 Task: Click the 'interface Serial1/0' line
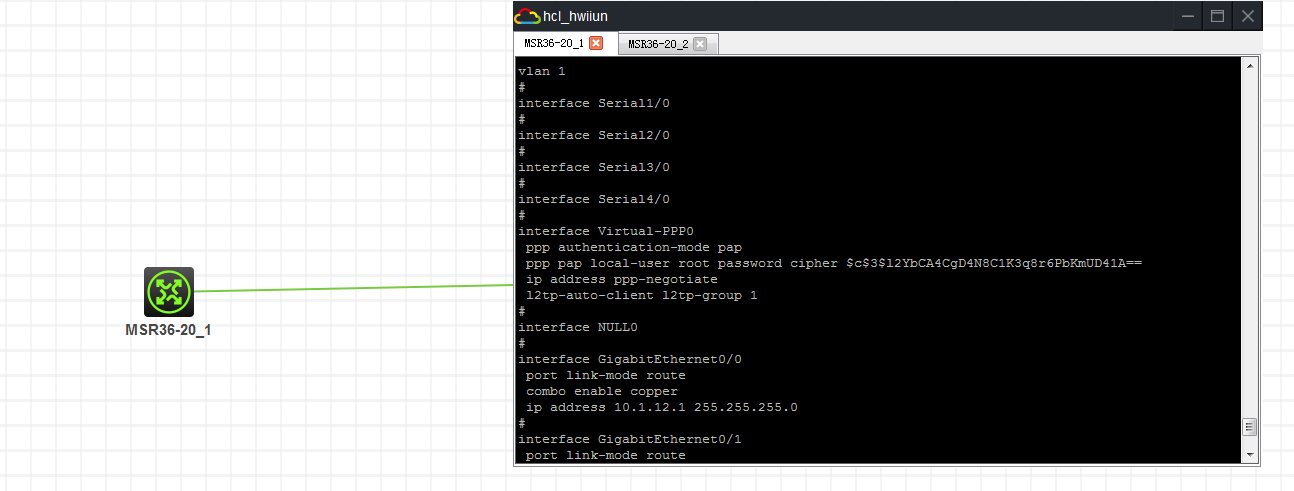pyautogui.click(x=594, y=103)
